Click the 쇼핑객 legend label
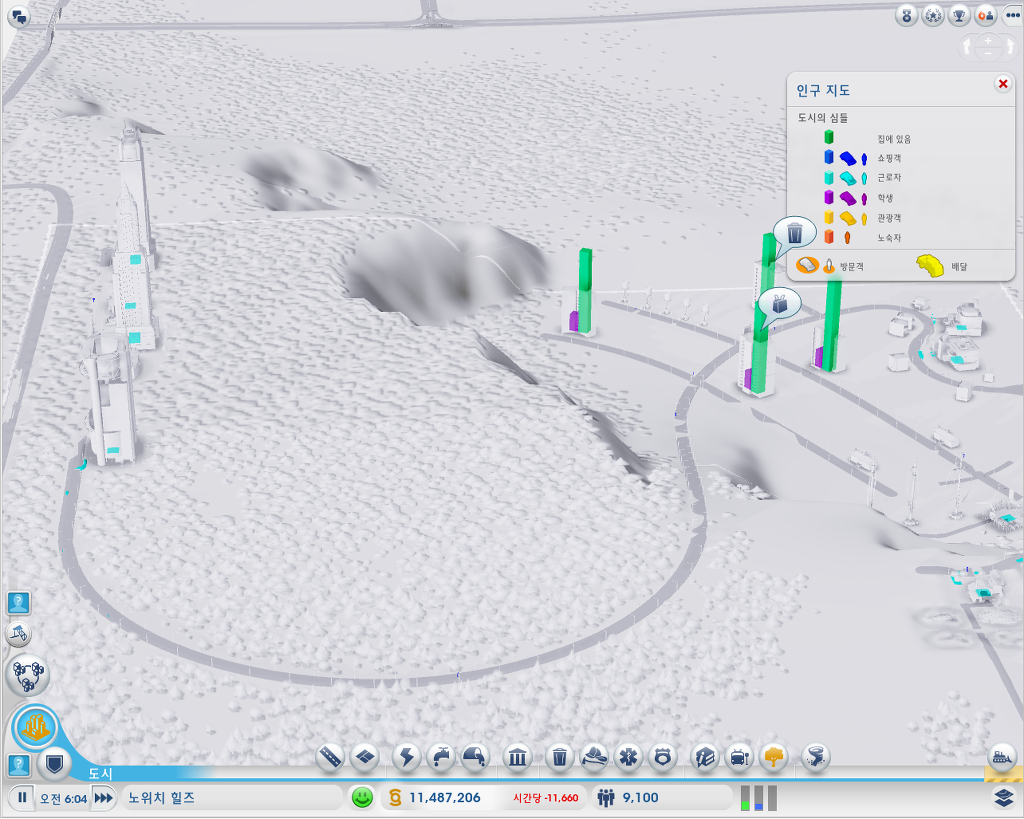Image resolution: width=1024 pixels, height=819 pixels. click(889, 158)
